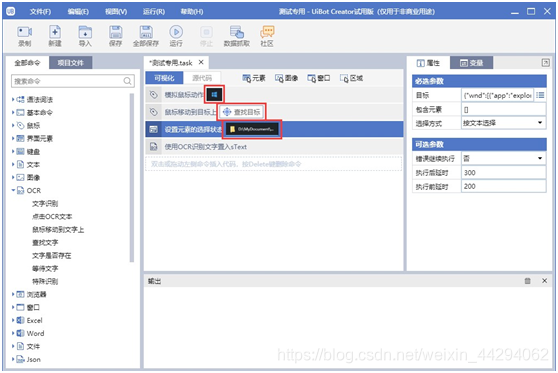Click the 执行前延时 field showing 200

tap(504, 186)
